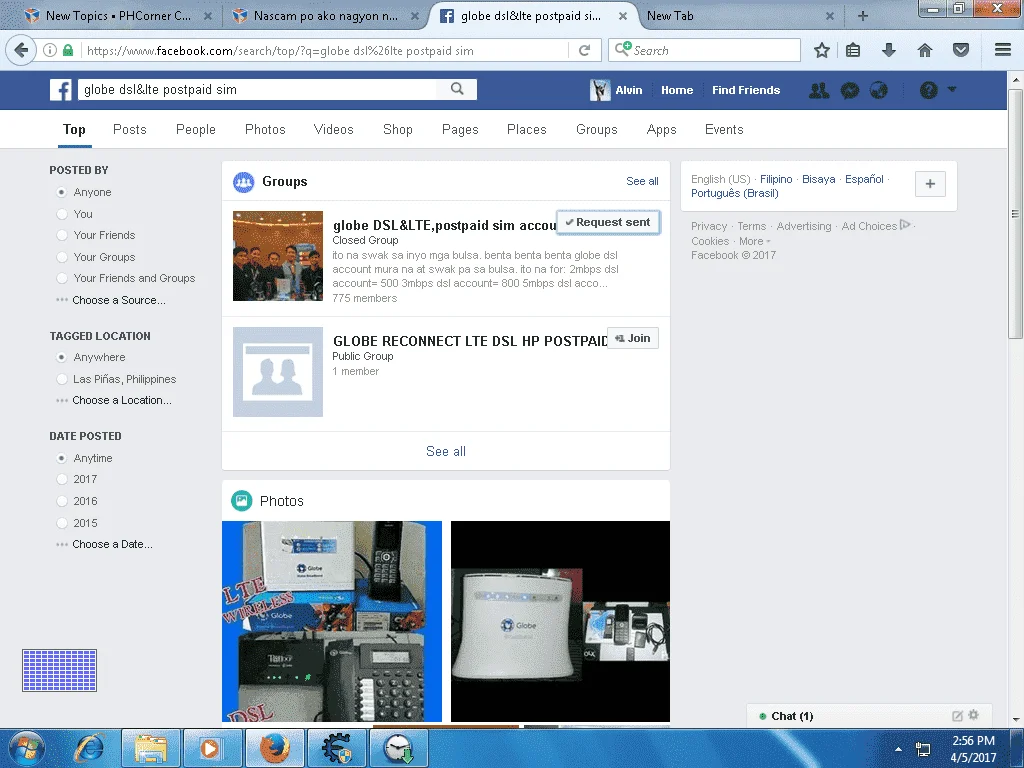Open the account dropdown arrow in header
Image resolution: width=1024 pixels, height=768 pixels.
pyautogui.click(x=952, y=89)
